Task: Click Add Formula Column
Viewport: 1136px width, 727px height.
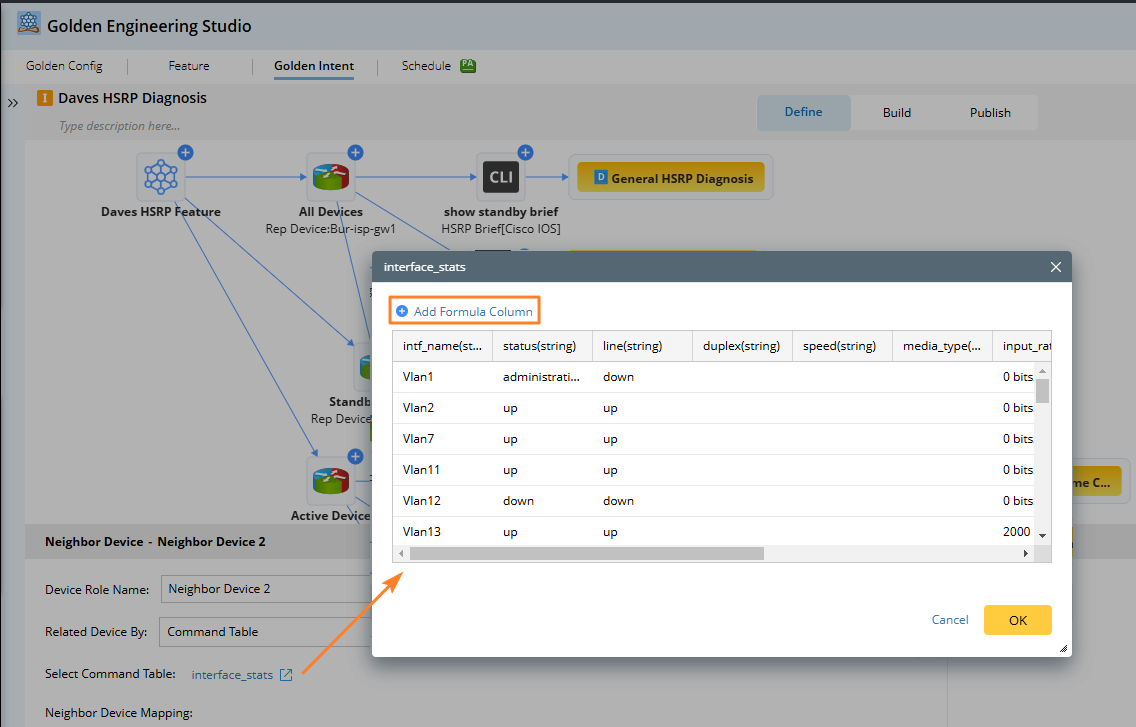Action: [x=465, y=311]
